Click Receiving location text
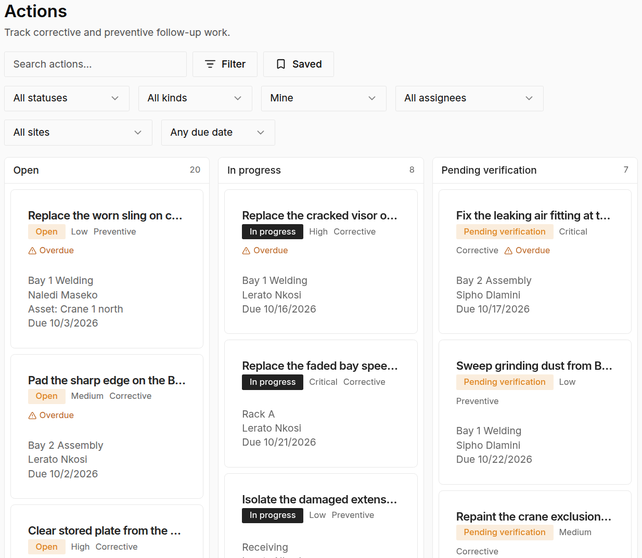This screenshot has height=558, width=642. 265,547
